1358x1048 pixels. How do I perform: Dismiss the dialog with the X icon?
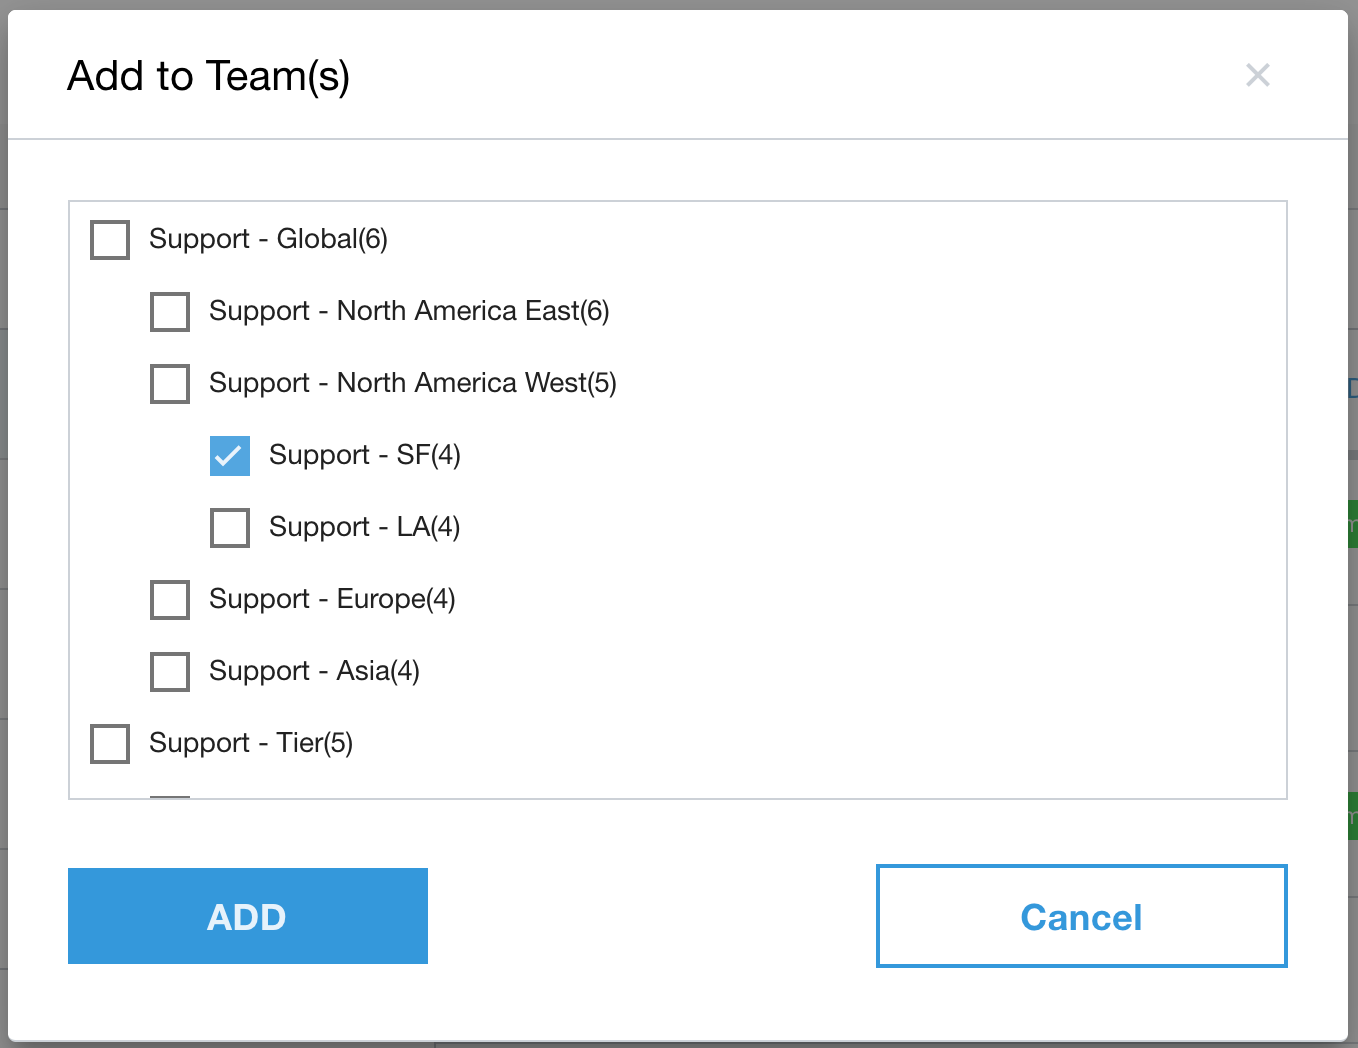(1257, 75)
